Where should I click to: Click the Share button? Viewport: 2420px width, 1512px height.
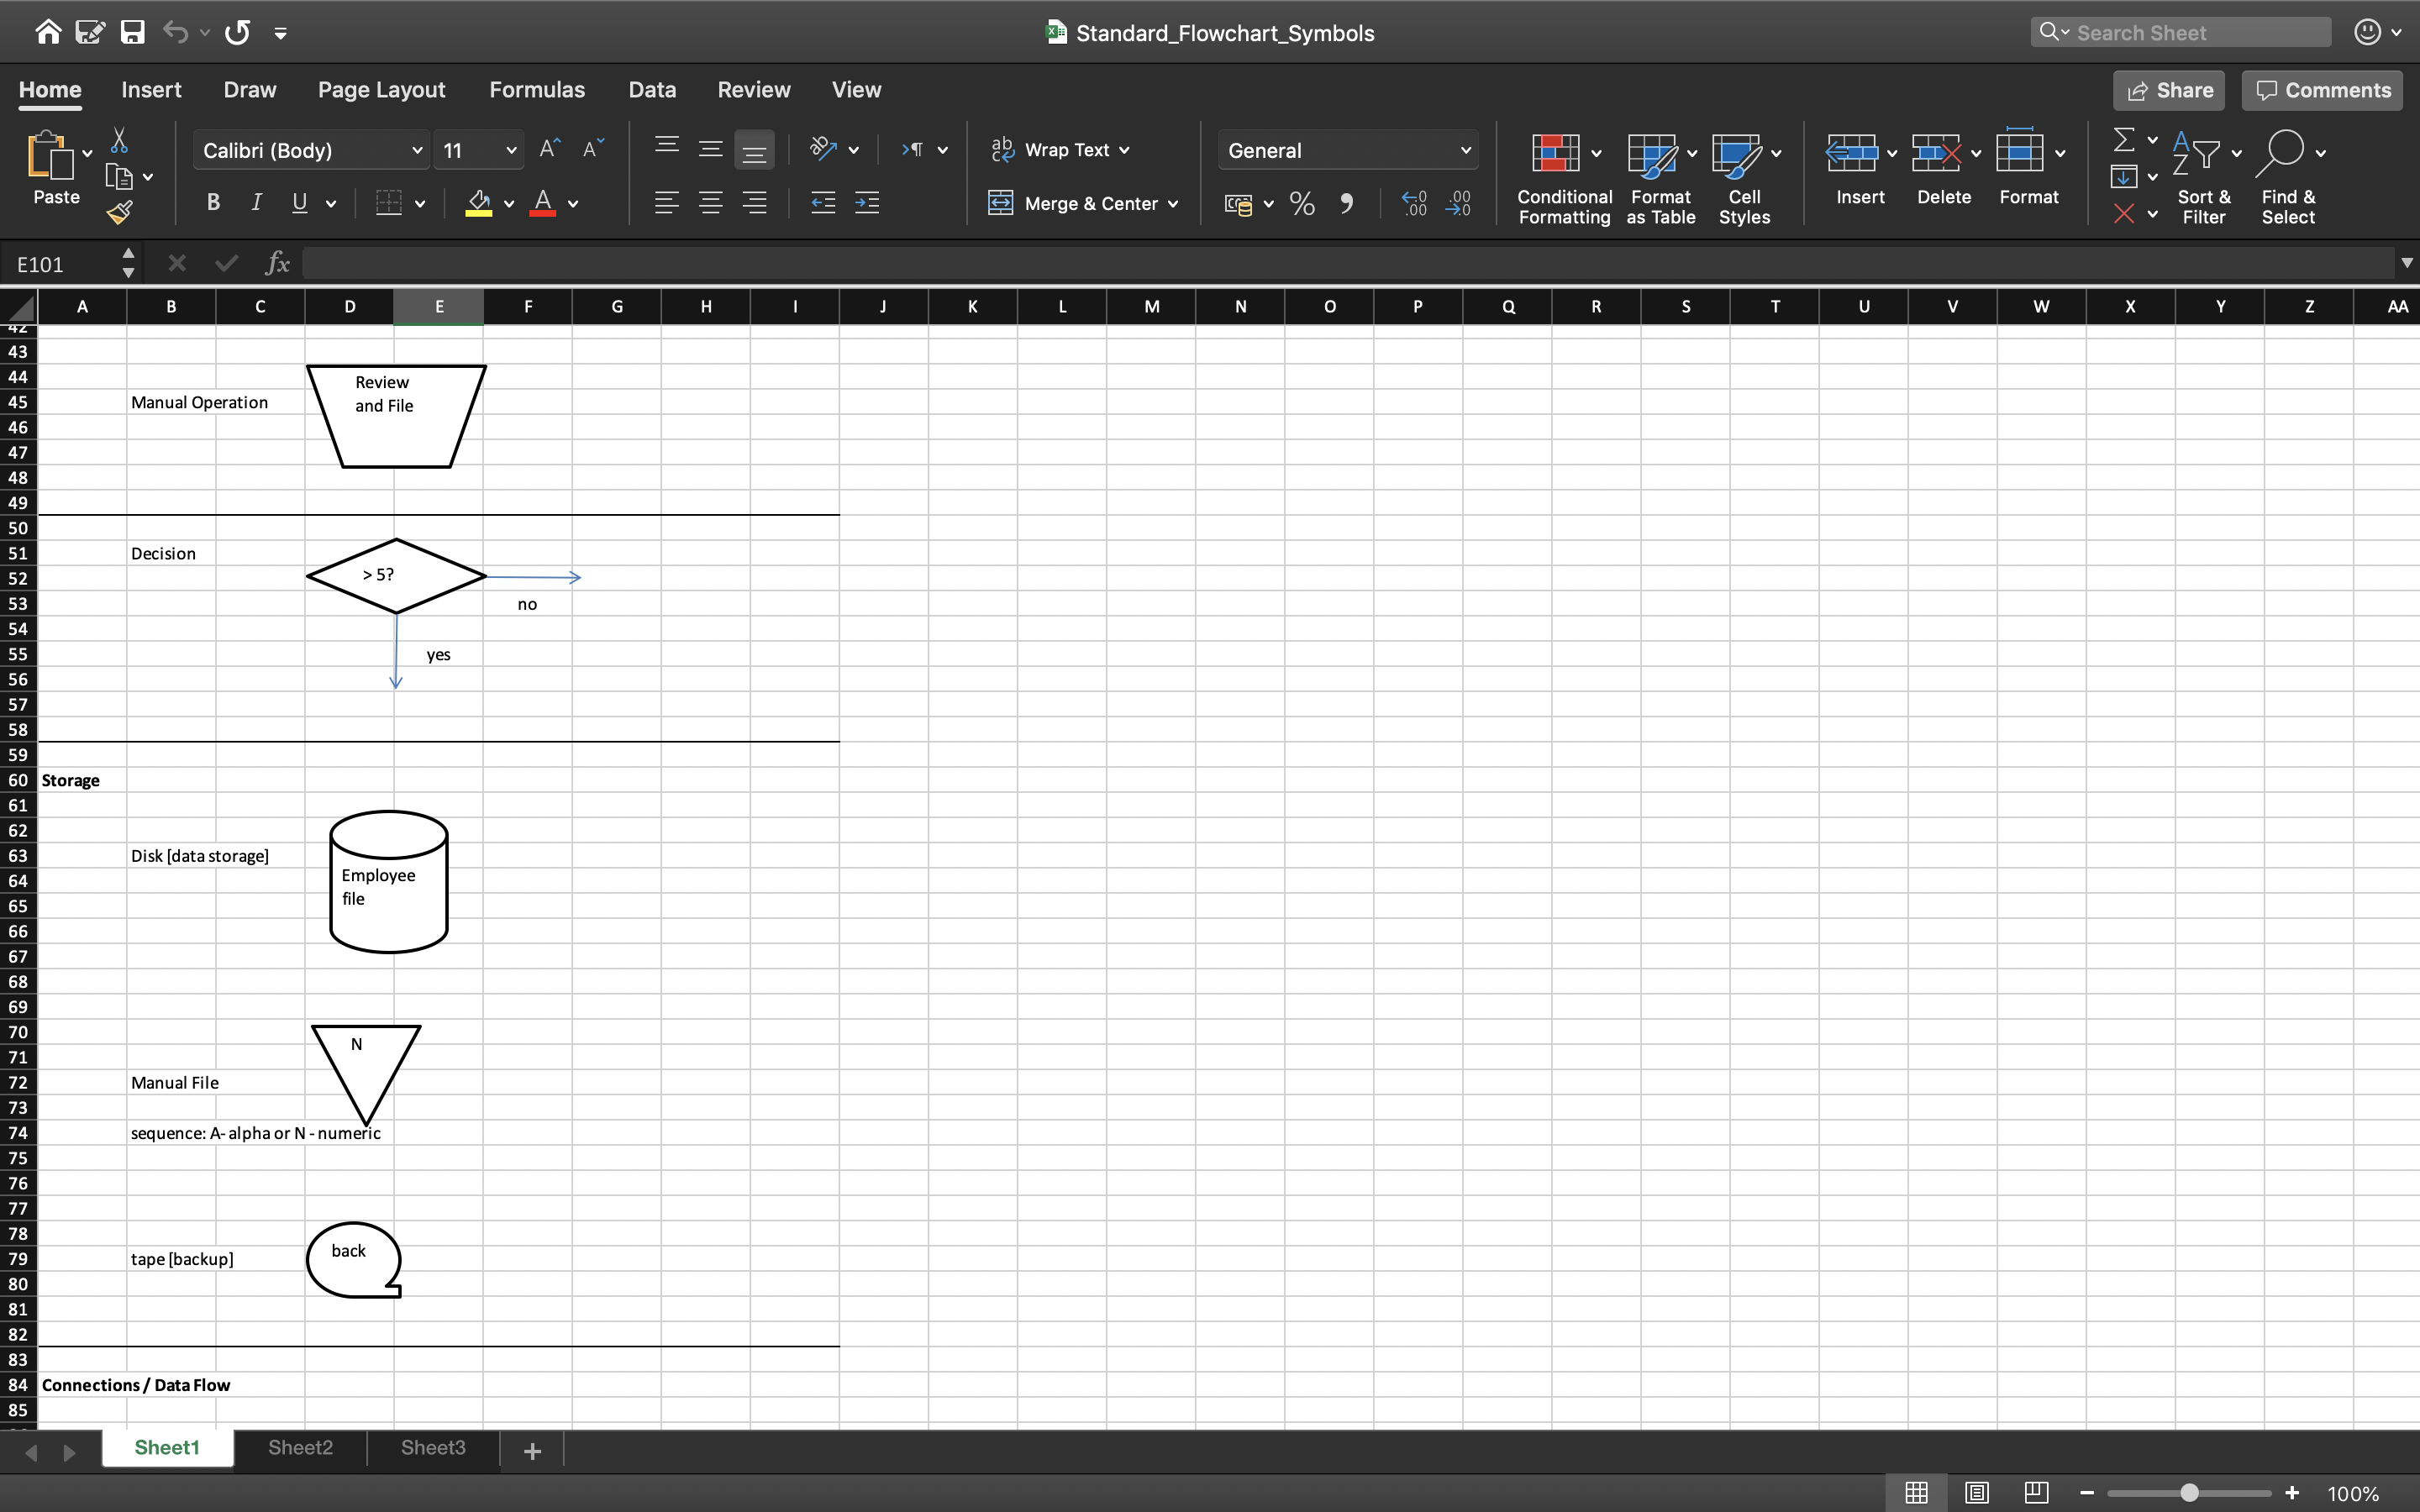coord(2169,89)
